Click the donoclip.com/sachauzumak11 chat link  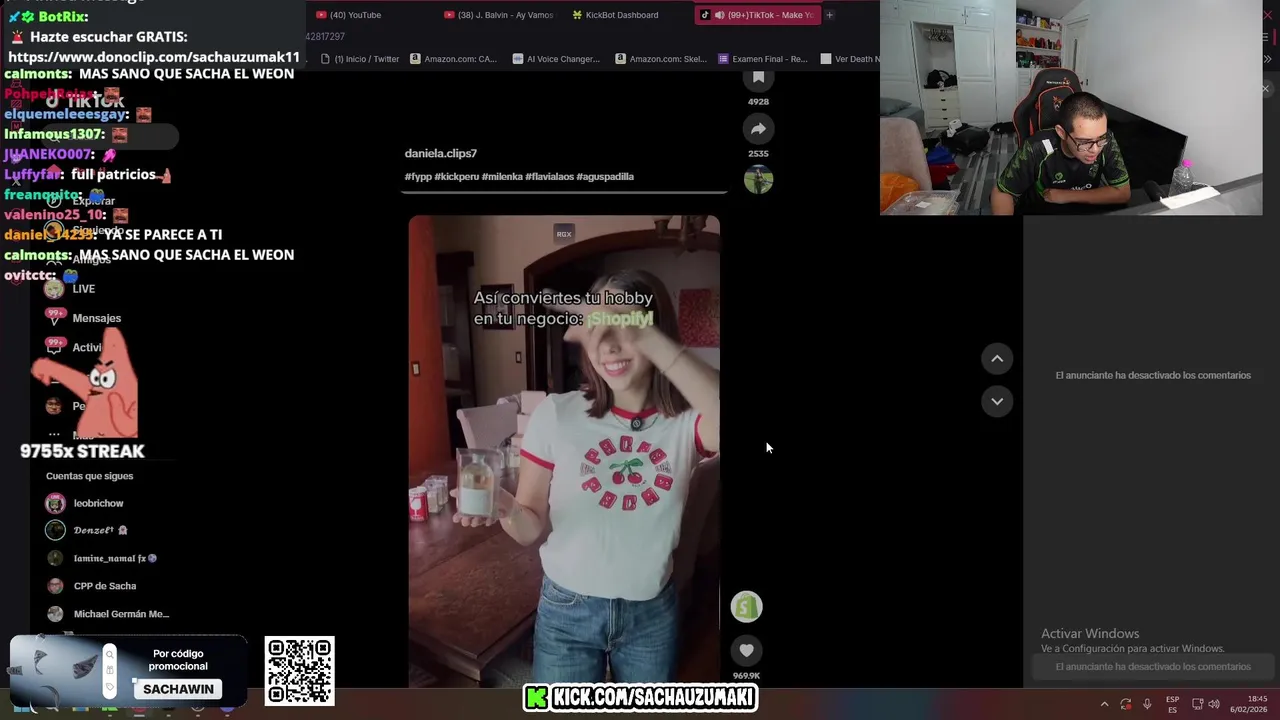coord(154,57)
